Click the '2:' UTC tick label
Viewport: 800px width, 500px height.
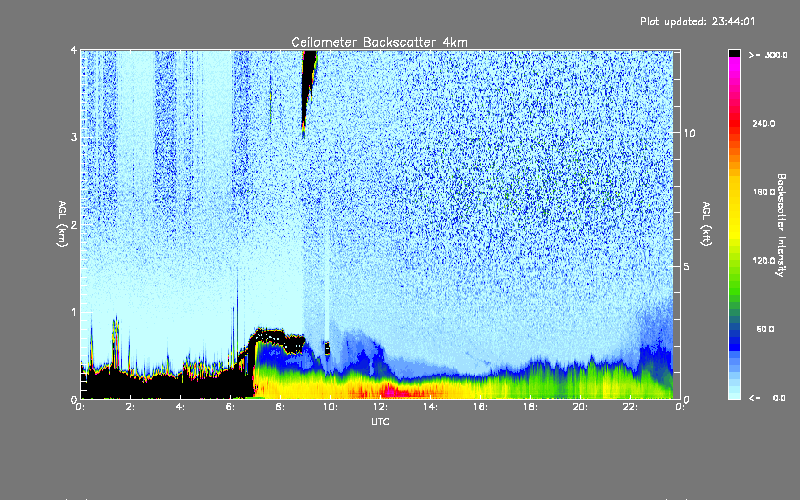pos(131,407)
